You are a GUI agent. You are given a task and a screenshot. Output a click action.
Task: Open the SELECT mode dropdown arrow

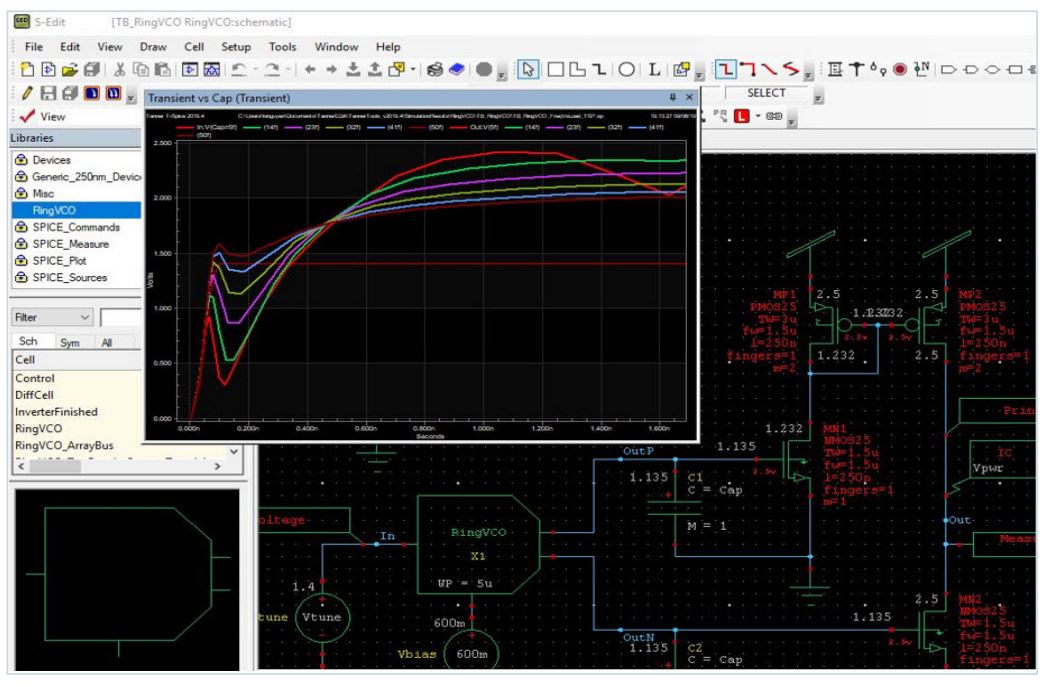[818, 97]
